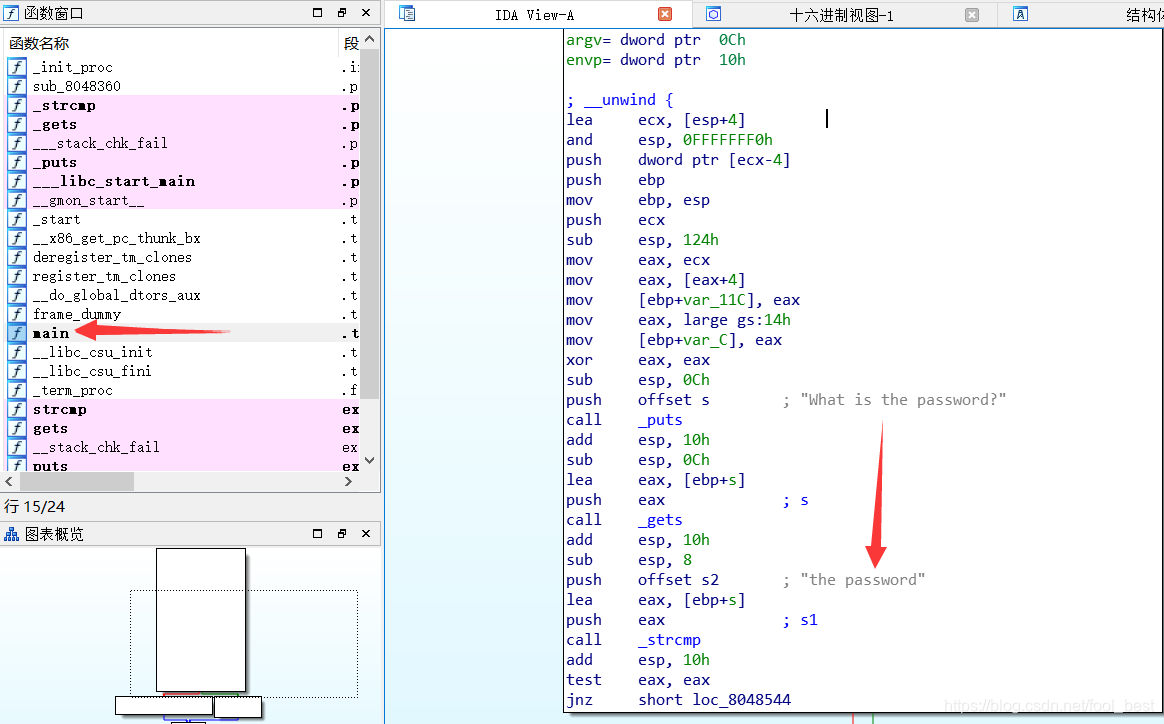
Task: Close the IDA View-A tab
Action: [x=665, y=14]
